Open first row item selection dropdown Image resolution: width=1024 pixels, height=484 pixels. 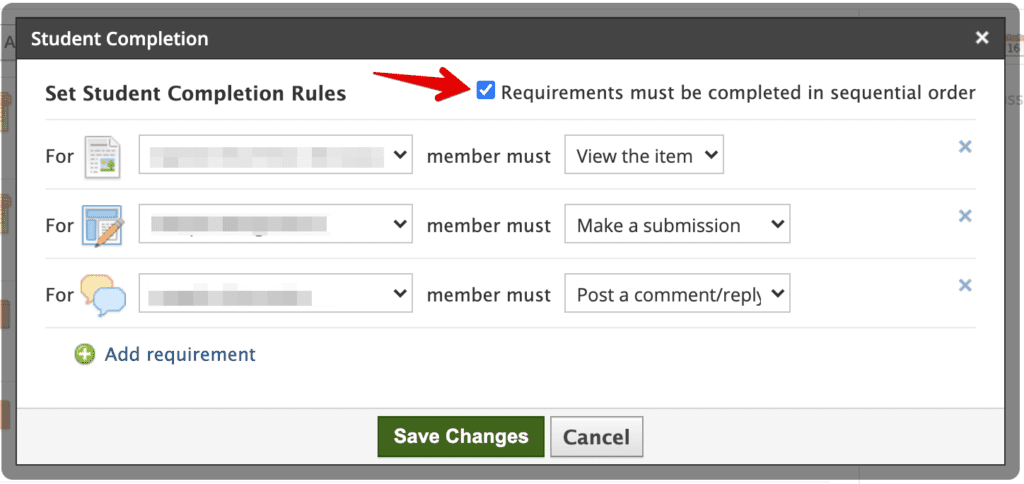click(x=276, y=155)
